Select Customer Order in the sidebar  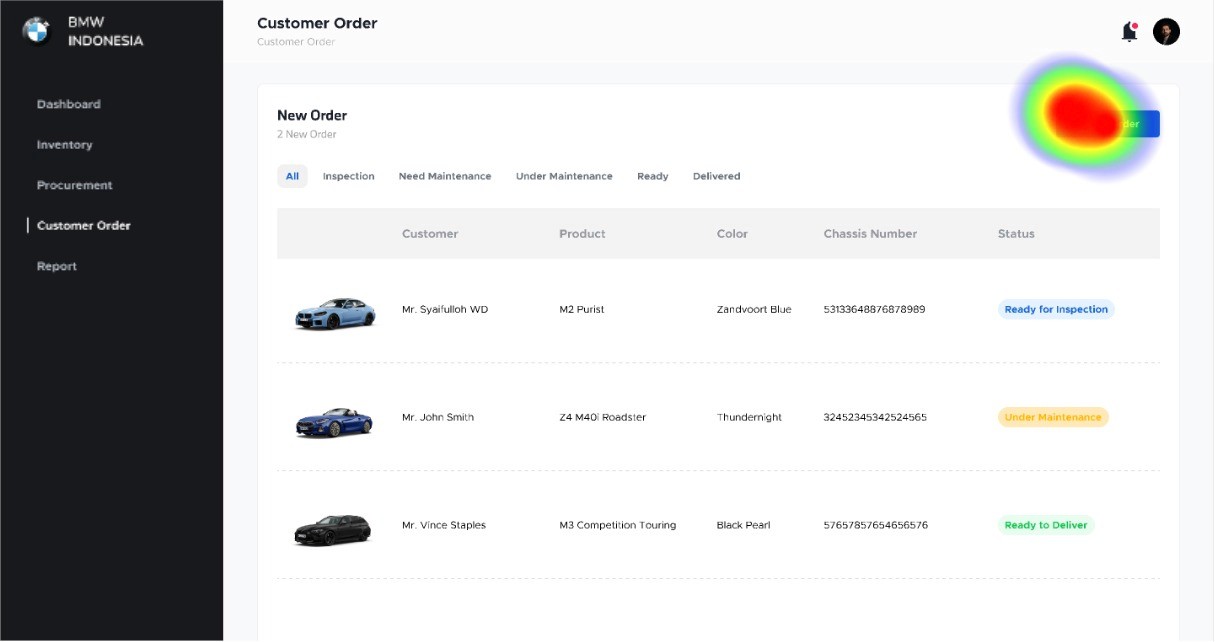pyautogui.click(x=84, y=225)
